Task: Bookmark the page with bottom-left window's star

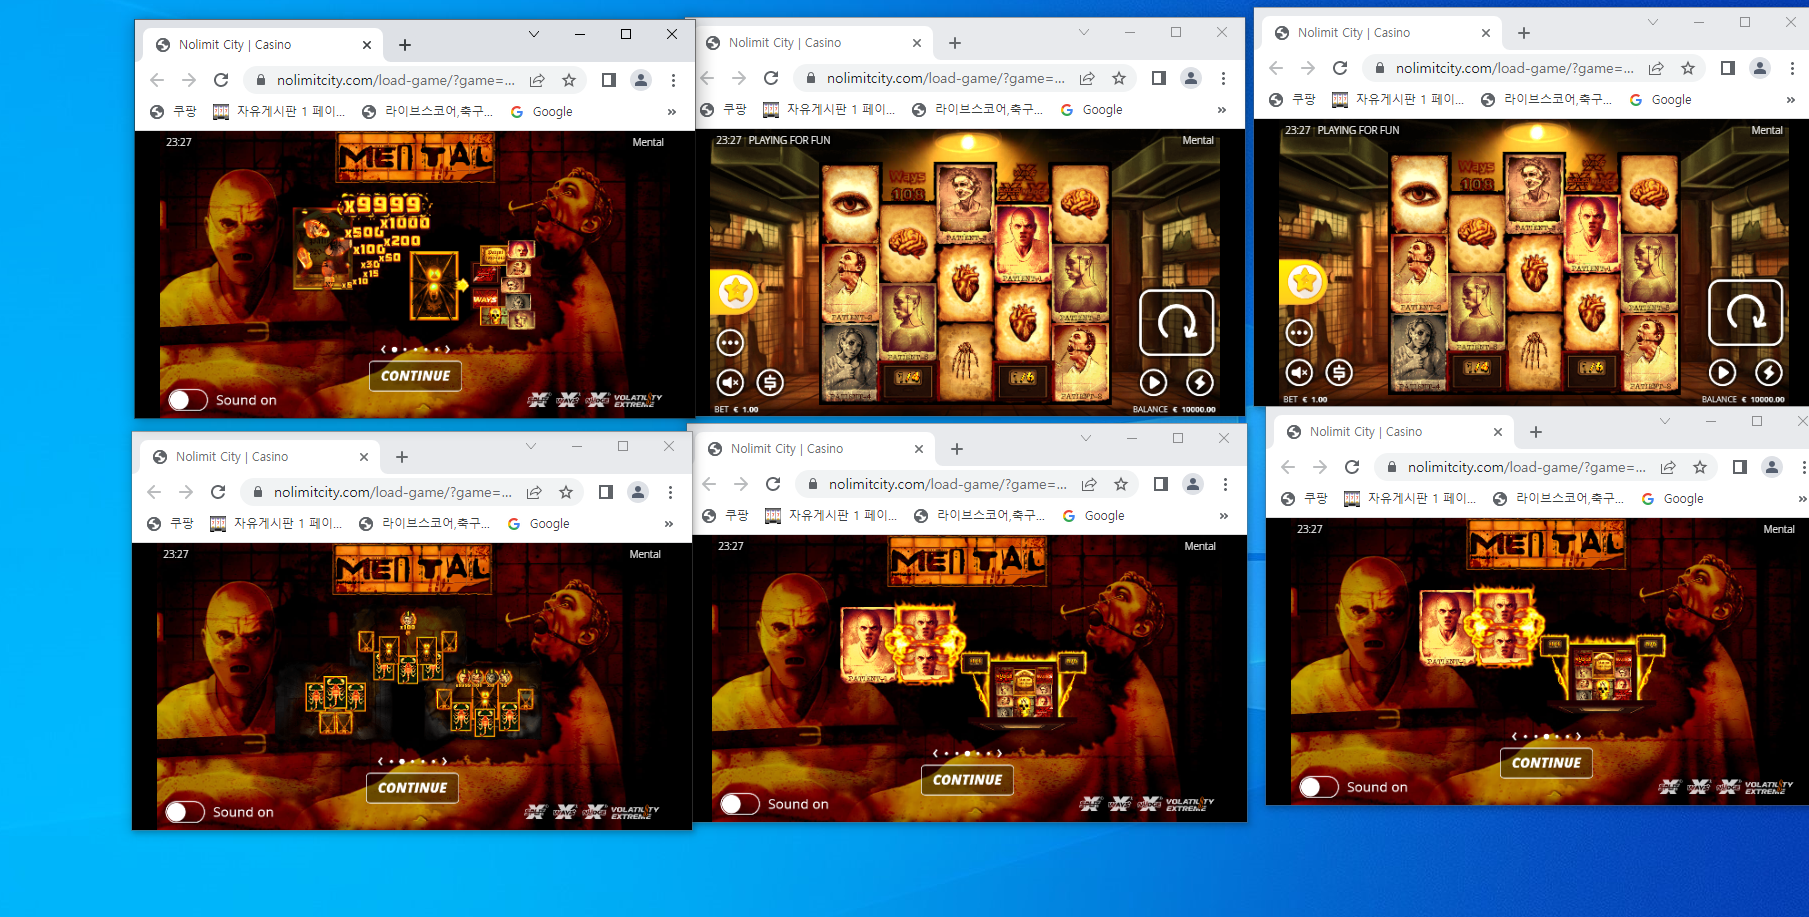Action: coord(566,492)
